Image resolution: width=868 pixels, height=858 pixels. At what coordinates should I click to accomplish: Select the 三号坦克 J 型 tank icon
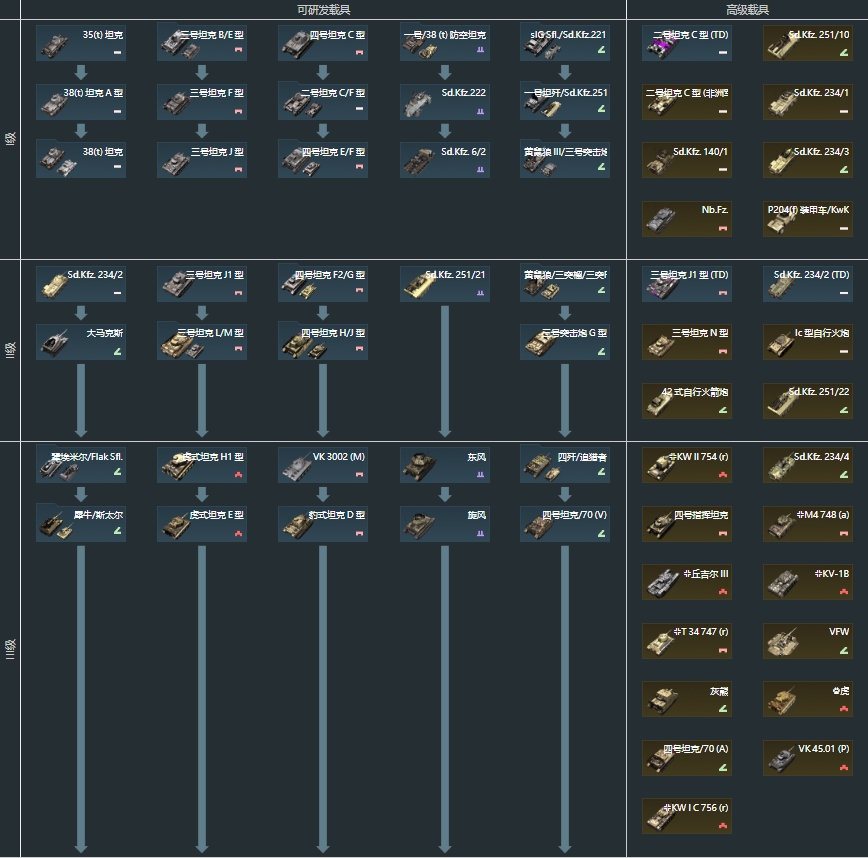tap(175, 163)
